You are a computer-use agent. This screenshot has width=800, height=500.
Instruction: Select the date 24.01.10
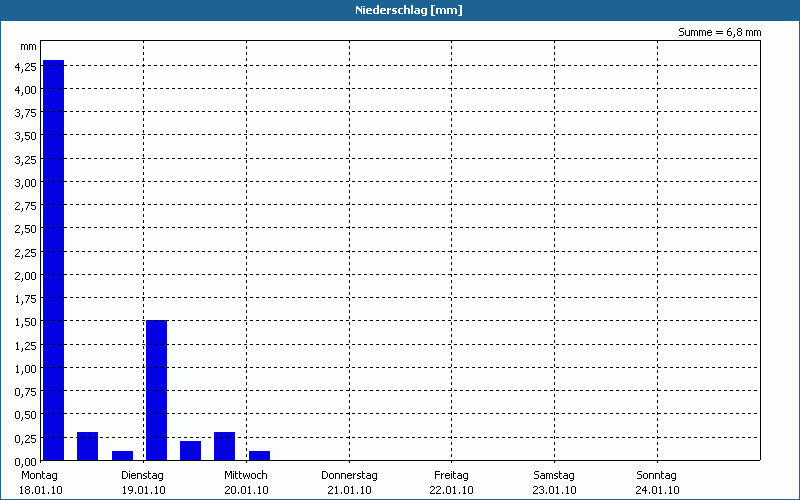coord(657,491)
